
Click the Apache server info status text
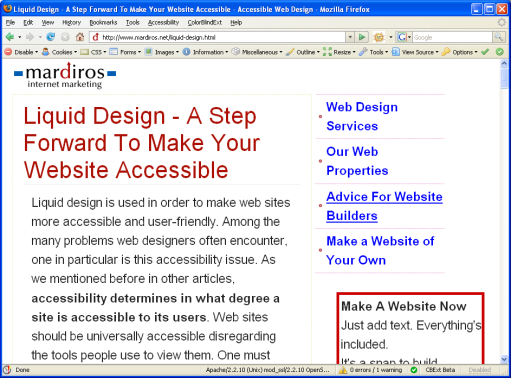pos(267,370)
